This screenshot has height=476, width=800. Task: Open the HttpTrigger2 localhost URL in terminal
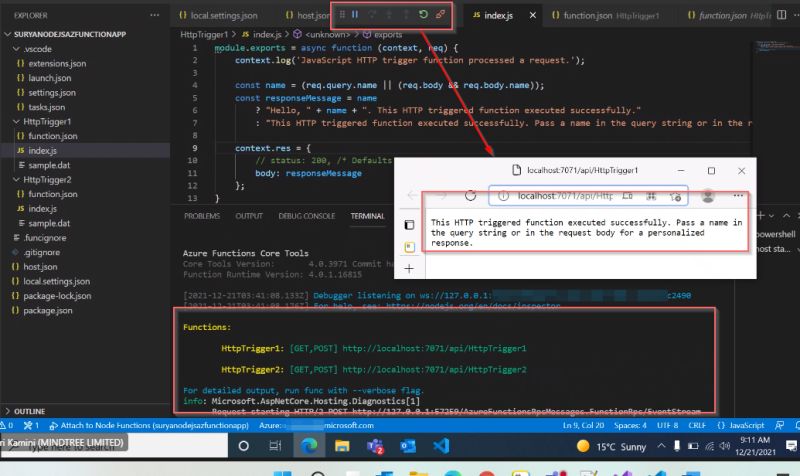434,369
